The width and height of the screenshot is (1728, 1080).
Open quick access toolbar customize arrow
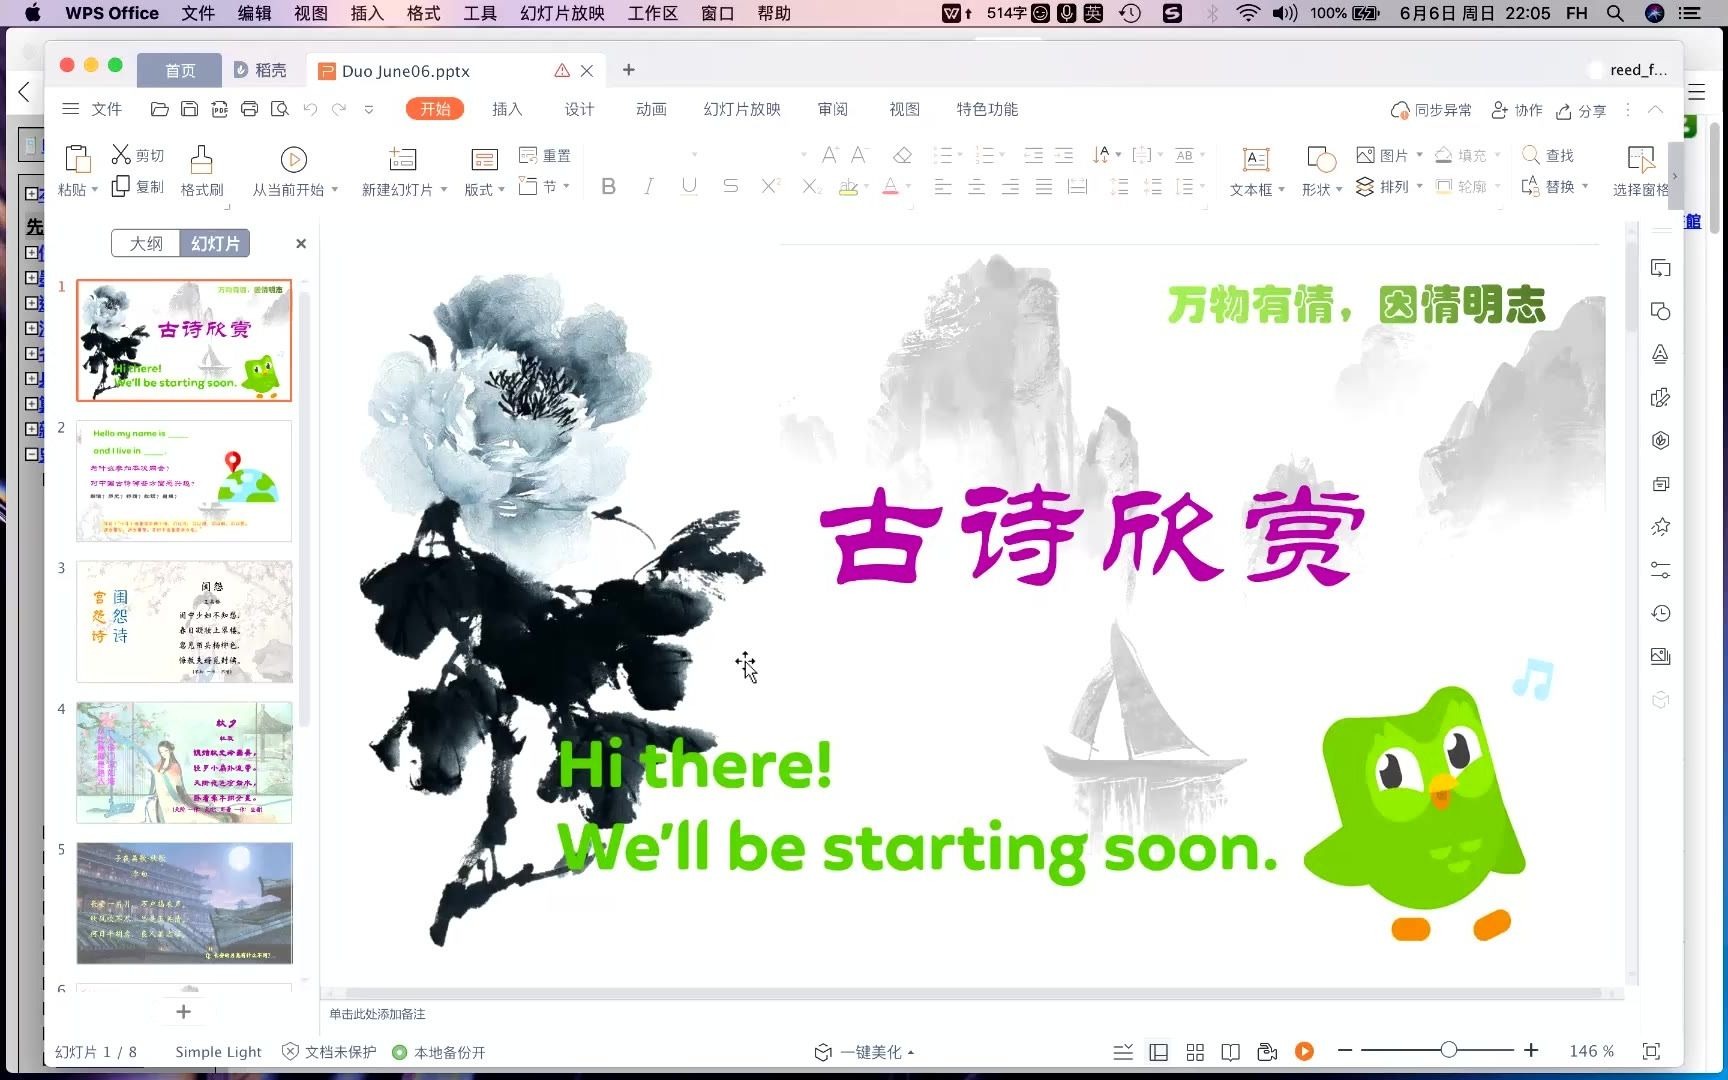tap(369, 109)
